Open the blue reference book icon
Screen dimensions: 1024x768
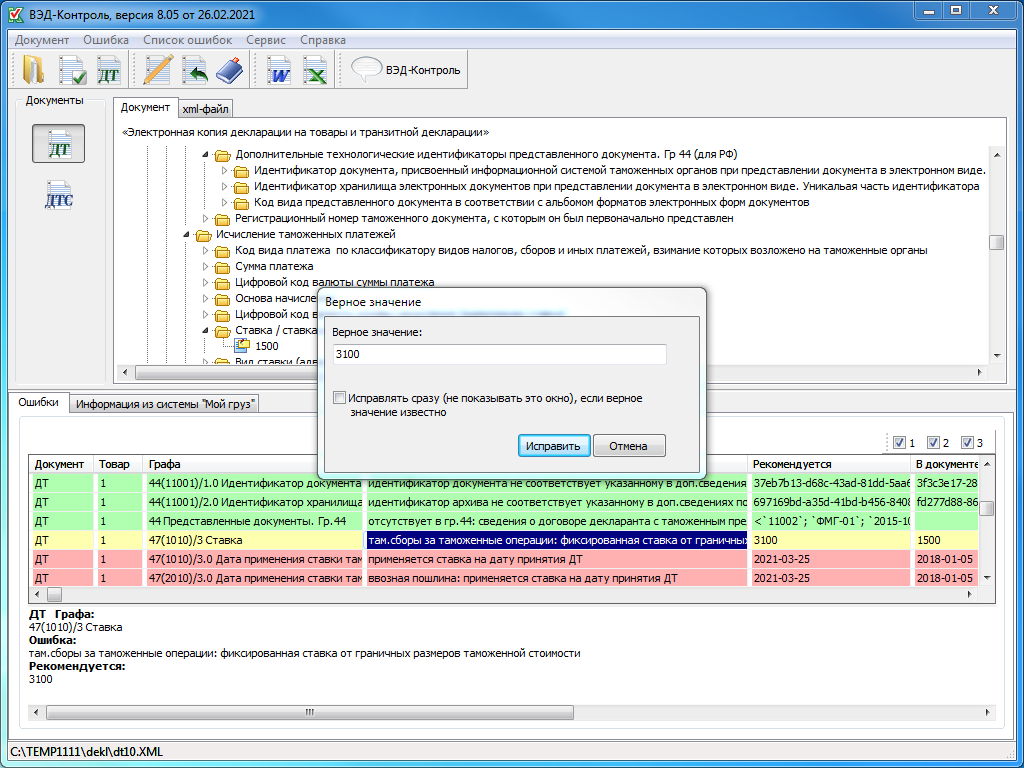coord(230,70)
